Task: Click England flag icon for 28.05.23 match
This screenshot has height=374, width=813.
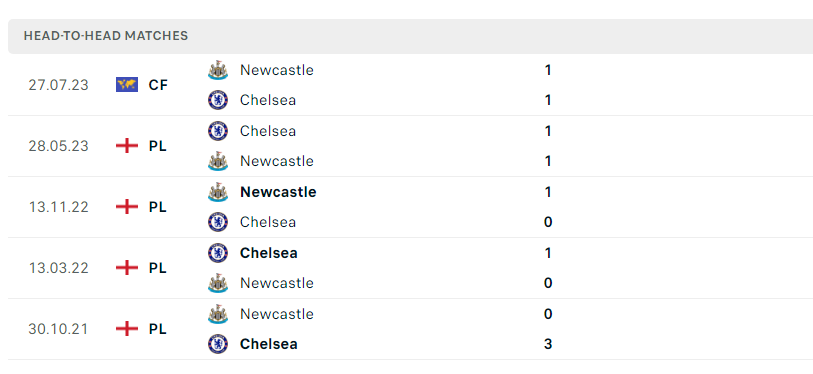Action: point(127,146)
